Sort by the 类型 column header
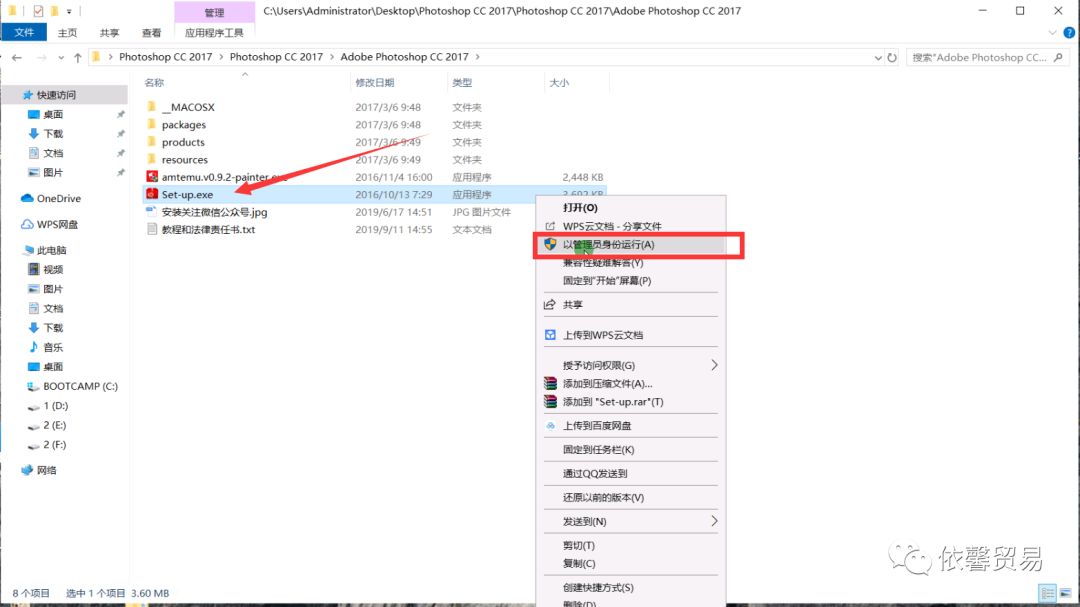This screenshot has width=1080, height=607. [461, 83]
